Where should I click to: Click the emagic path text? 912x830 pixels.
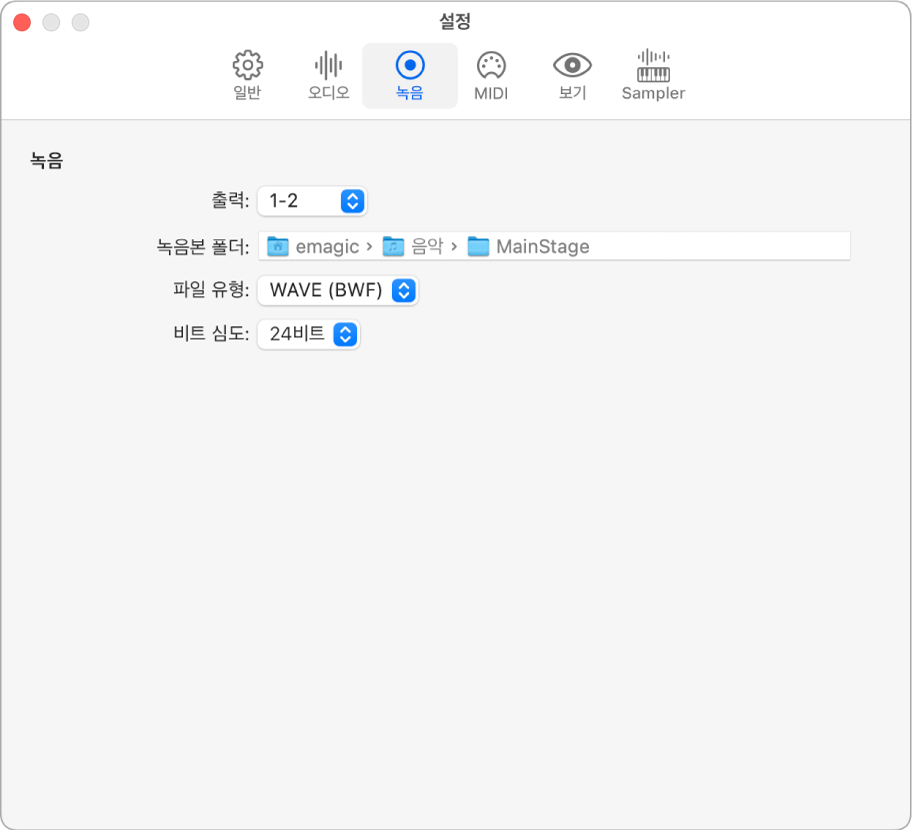point(327,247)
